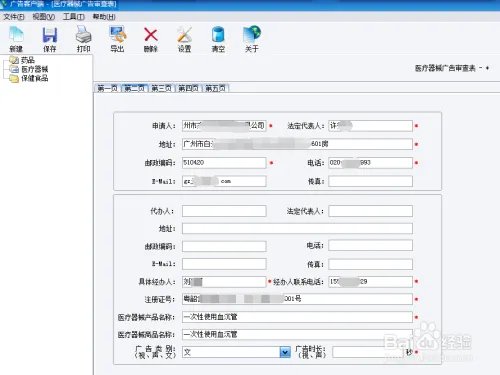The width and height of the screenshot is (500, 375).
Task: Click the 注册证号 input field
Action: [x=297, y=299]
